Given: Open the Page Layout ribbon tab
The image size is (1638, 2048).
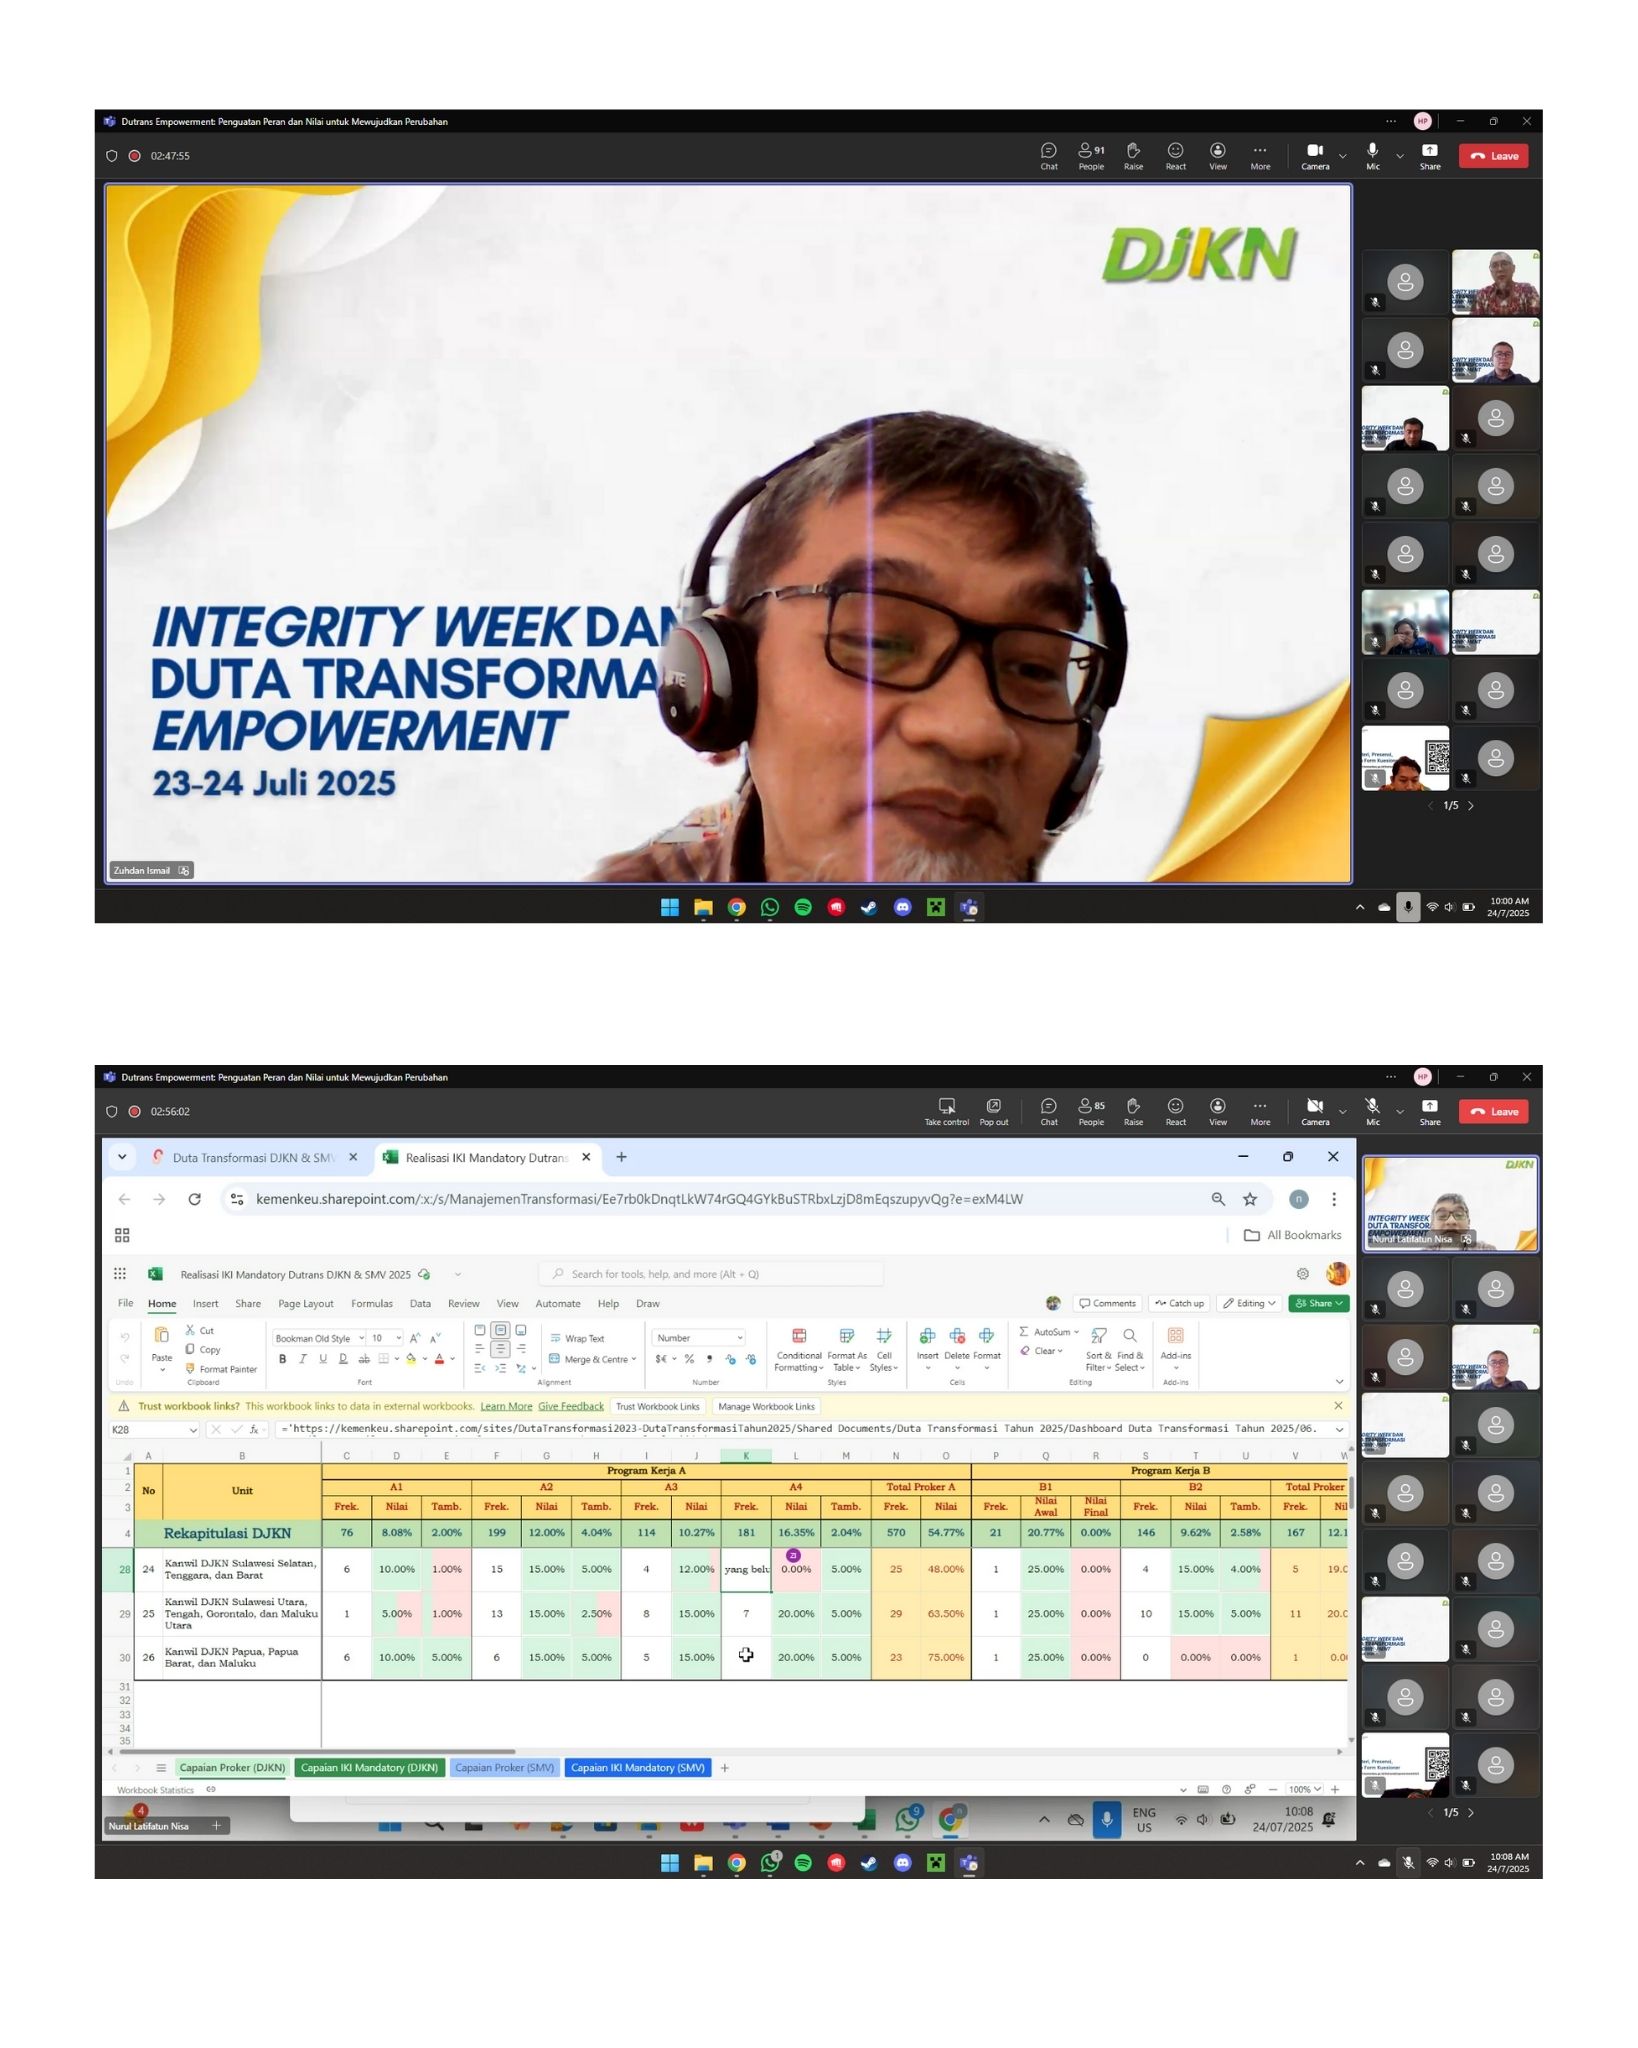Looking at the screenshot, I should (305, 1304).
